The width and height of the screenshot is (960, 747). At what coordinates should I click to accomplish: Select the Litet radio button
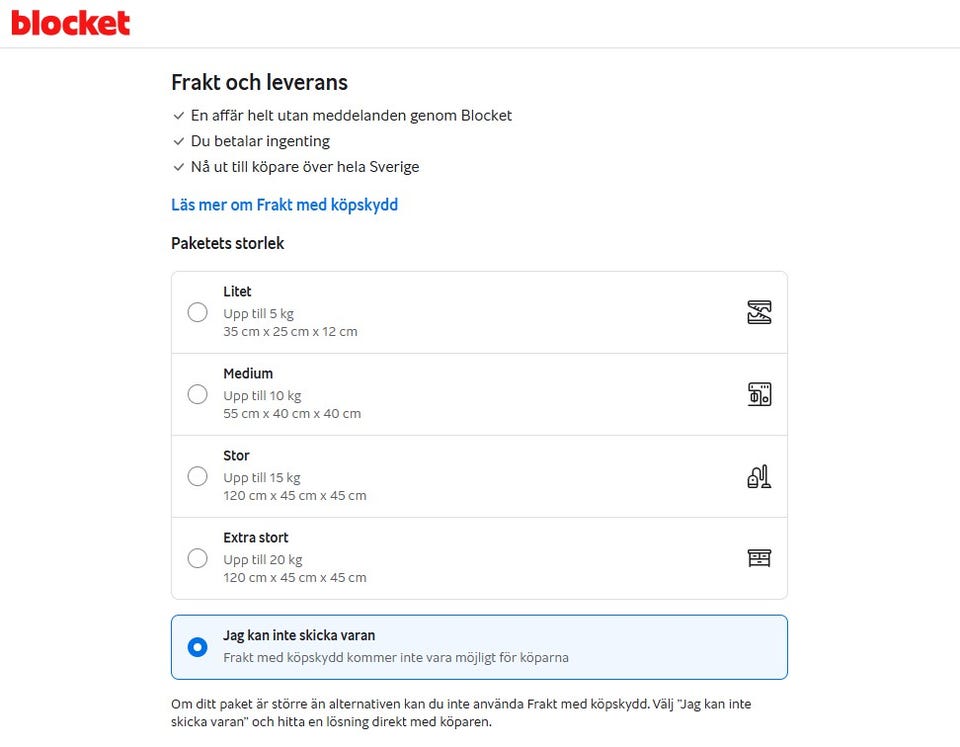197,312
